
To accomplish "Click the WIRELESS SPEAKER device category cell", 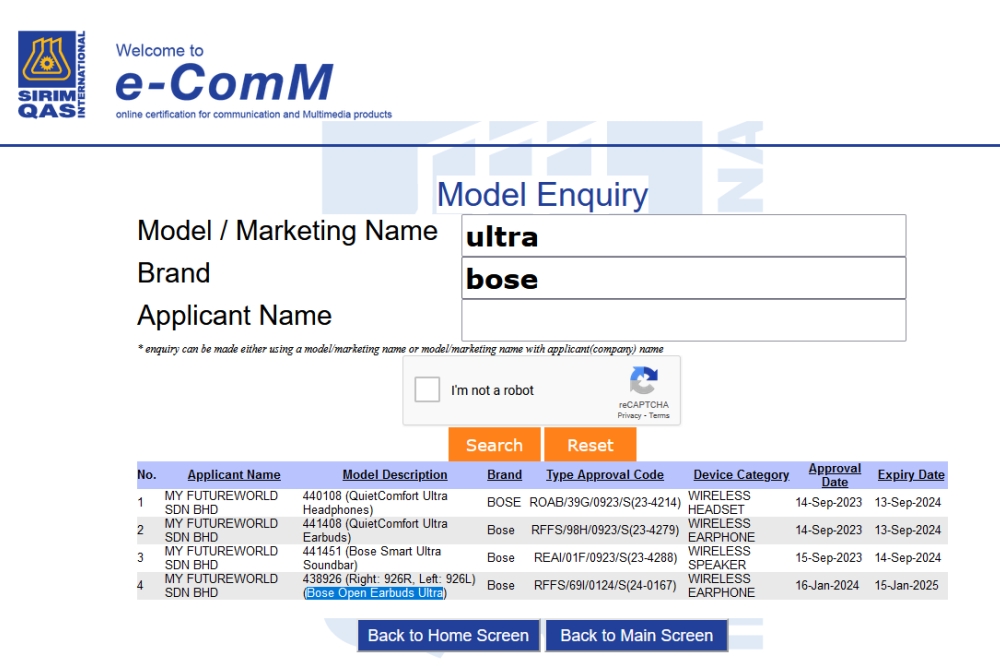I will point(719,557).
